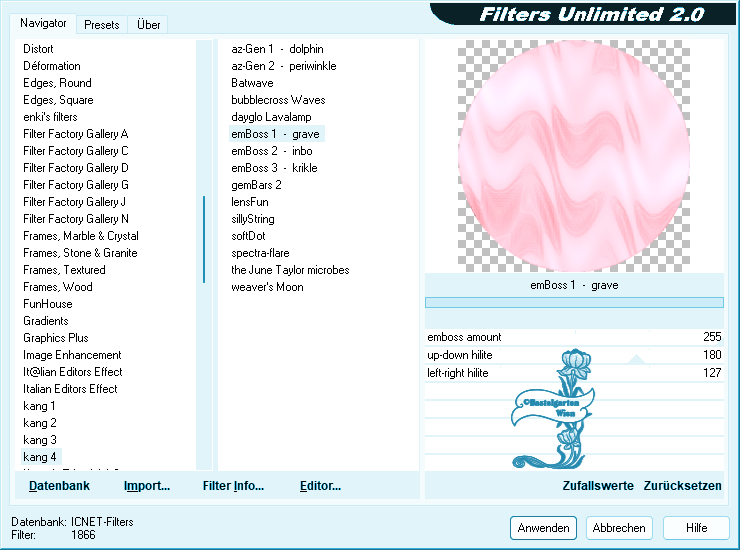Click the category list scrollbar thumb
Screen dimensions: 740x550
click(204, 239)
